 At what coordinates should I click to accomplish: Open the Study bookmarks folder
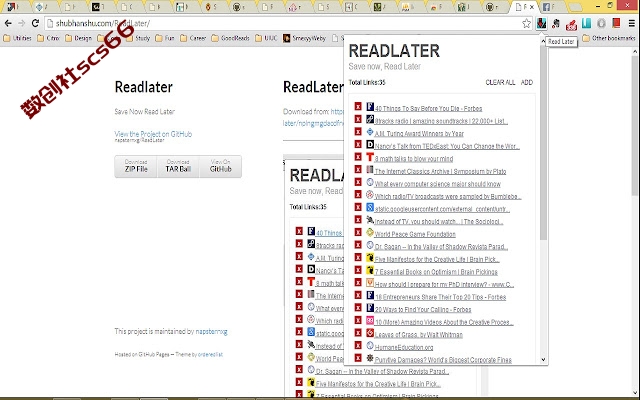pyautogui.click(x=138, y=38)
